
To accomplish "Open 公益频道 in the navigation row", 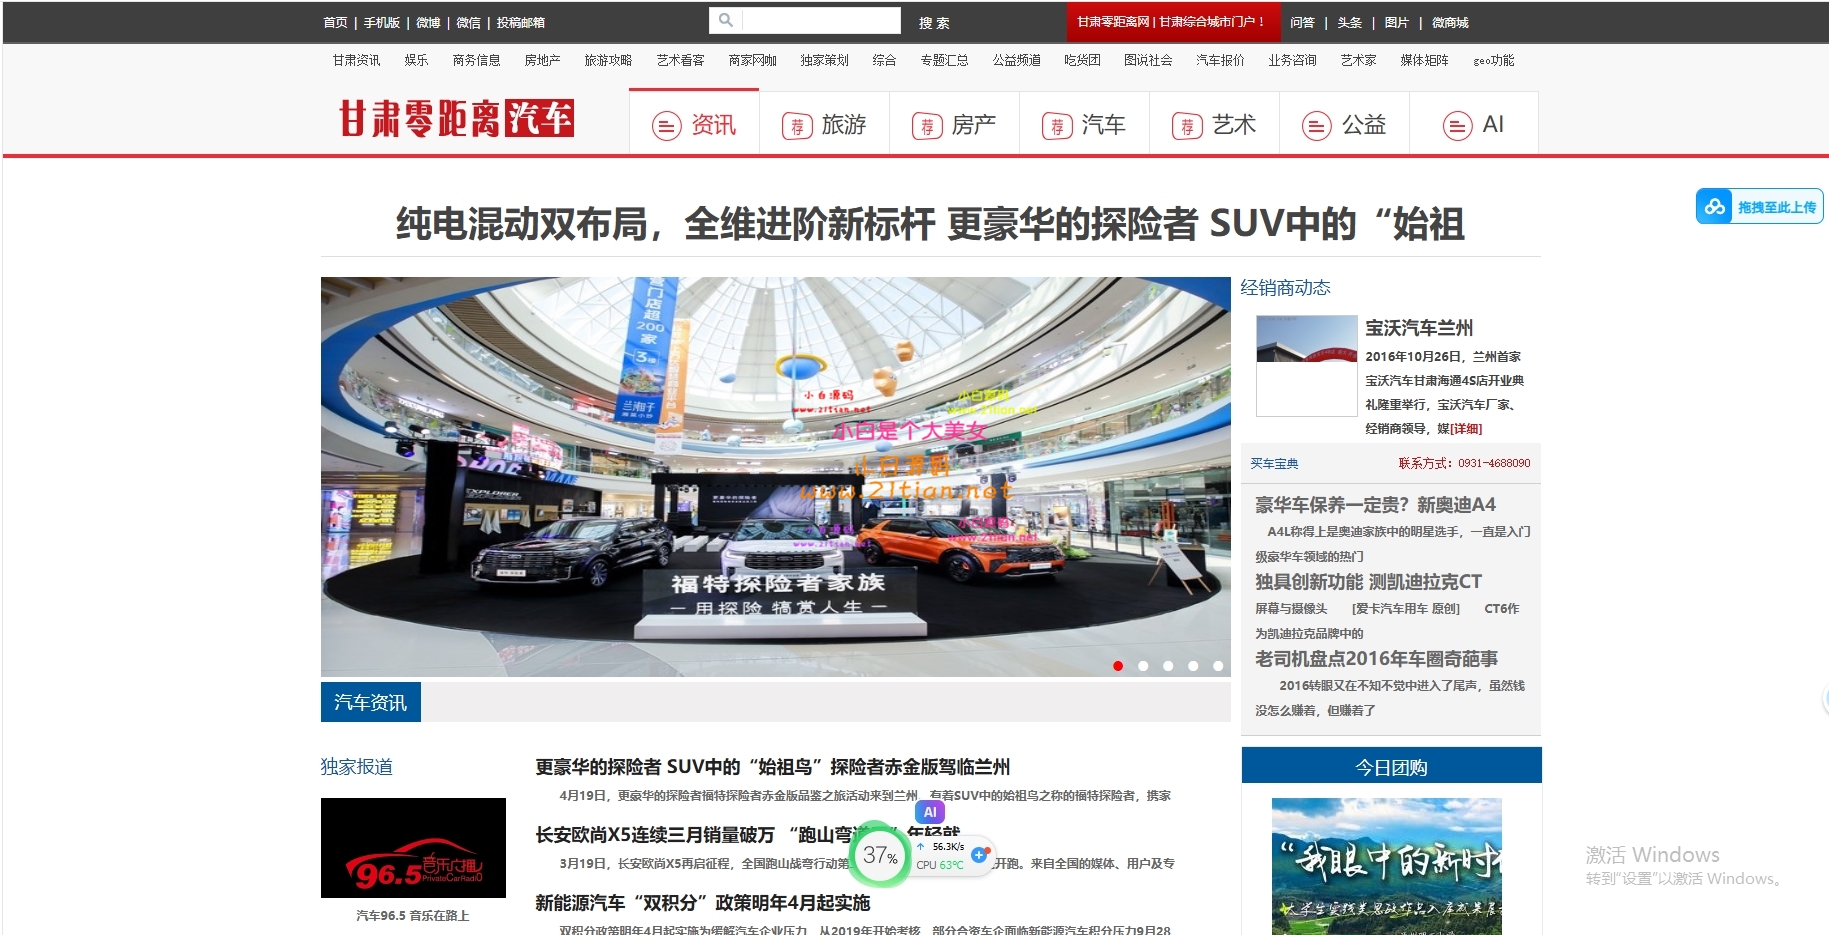I will point(1016,60).
